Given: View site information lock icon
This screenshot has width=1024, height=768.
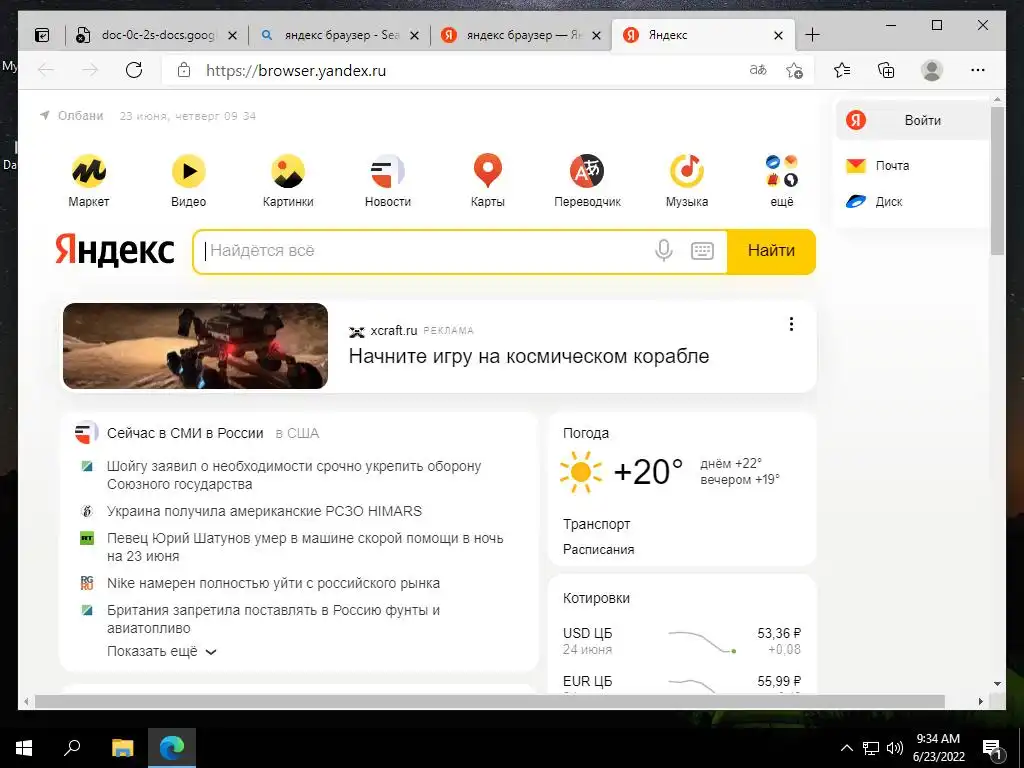Looking at the screenshot, I should click(x=184, y=70).
